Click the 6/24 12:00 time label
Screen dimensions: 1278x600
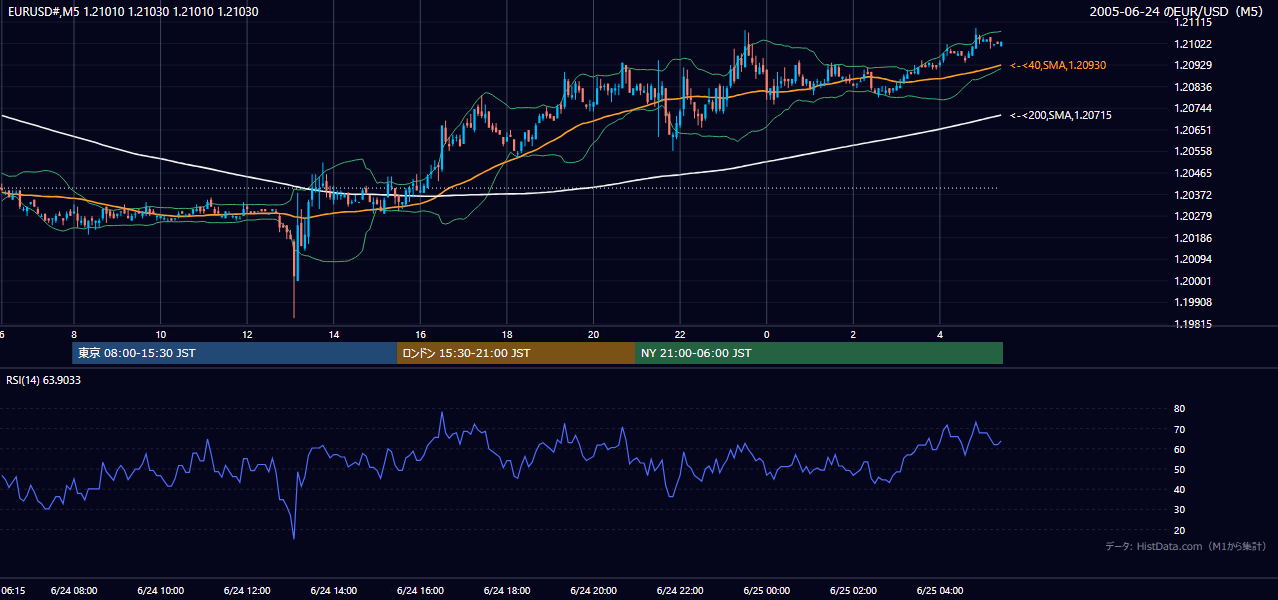[x=247, y=591]
